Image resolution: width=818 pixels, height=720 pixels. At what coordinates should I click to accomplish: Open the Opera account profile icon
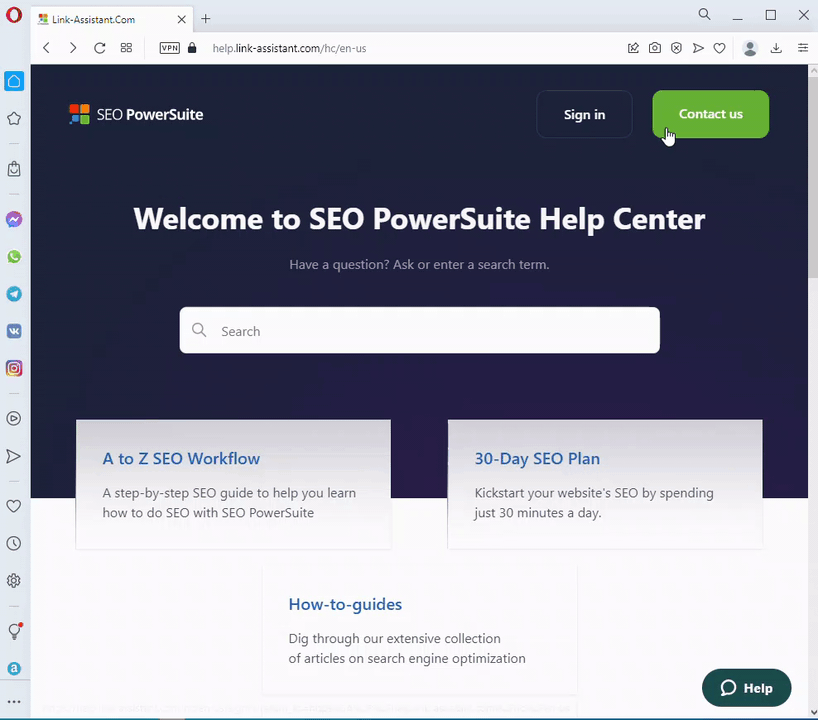coord(750,48)
